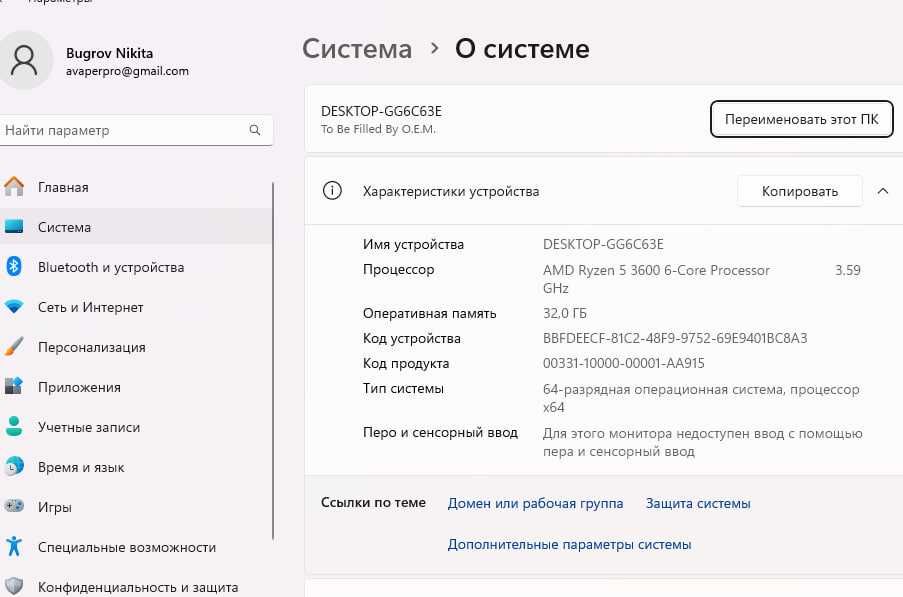This screenshot has width=903, height=597.
Task: Click the device ID BBFDEECF-81C2 value
Action: [x=675, y=338]
